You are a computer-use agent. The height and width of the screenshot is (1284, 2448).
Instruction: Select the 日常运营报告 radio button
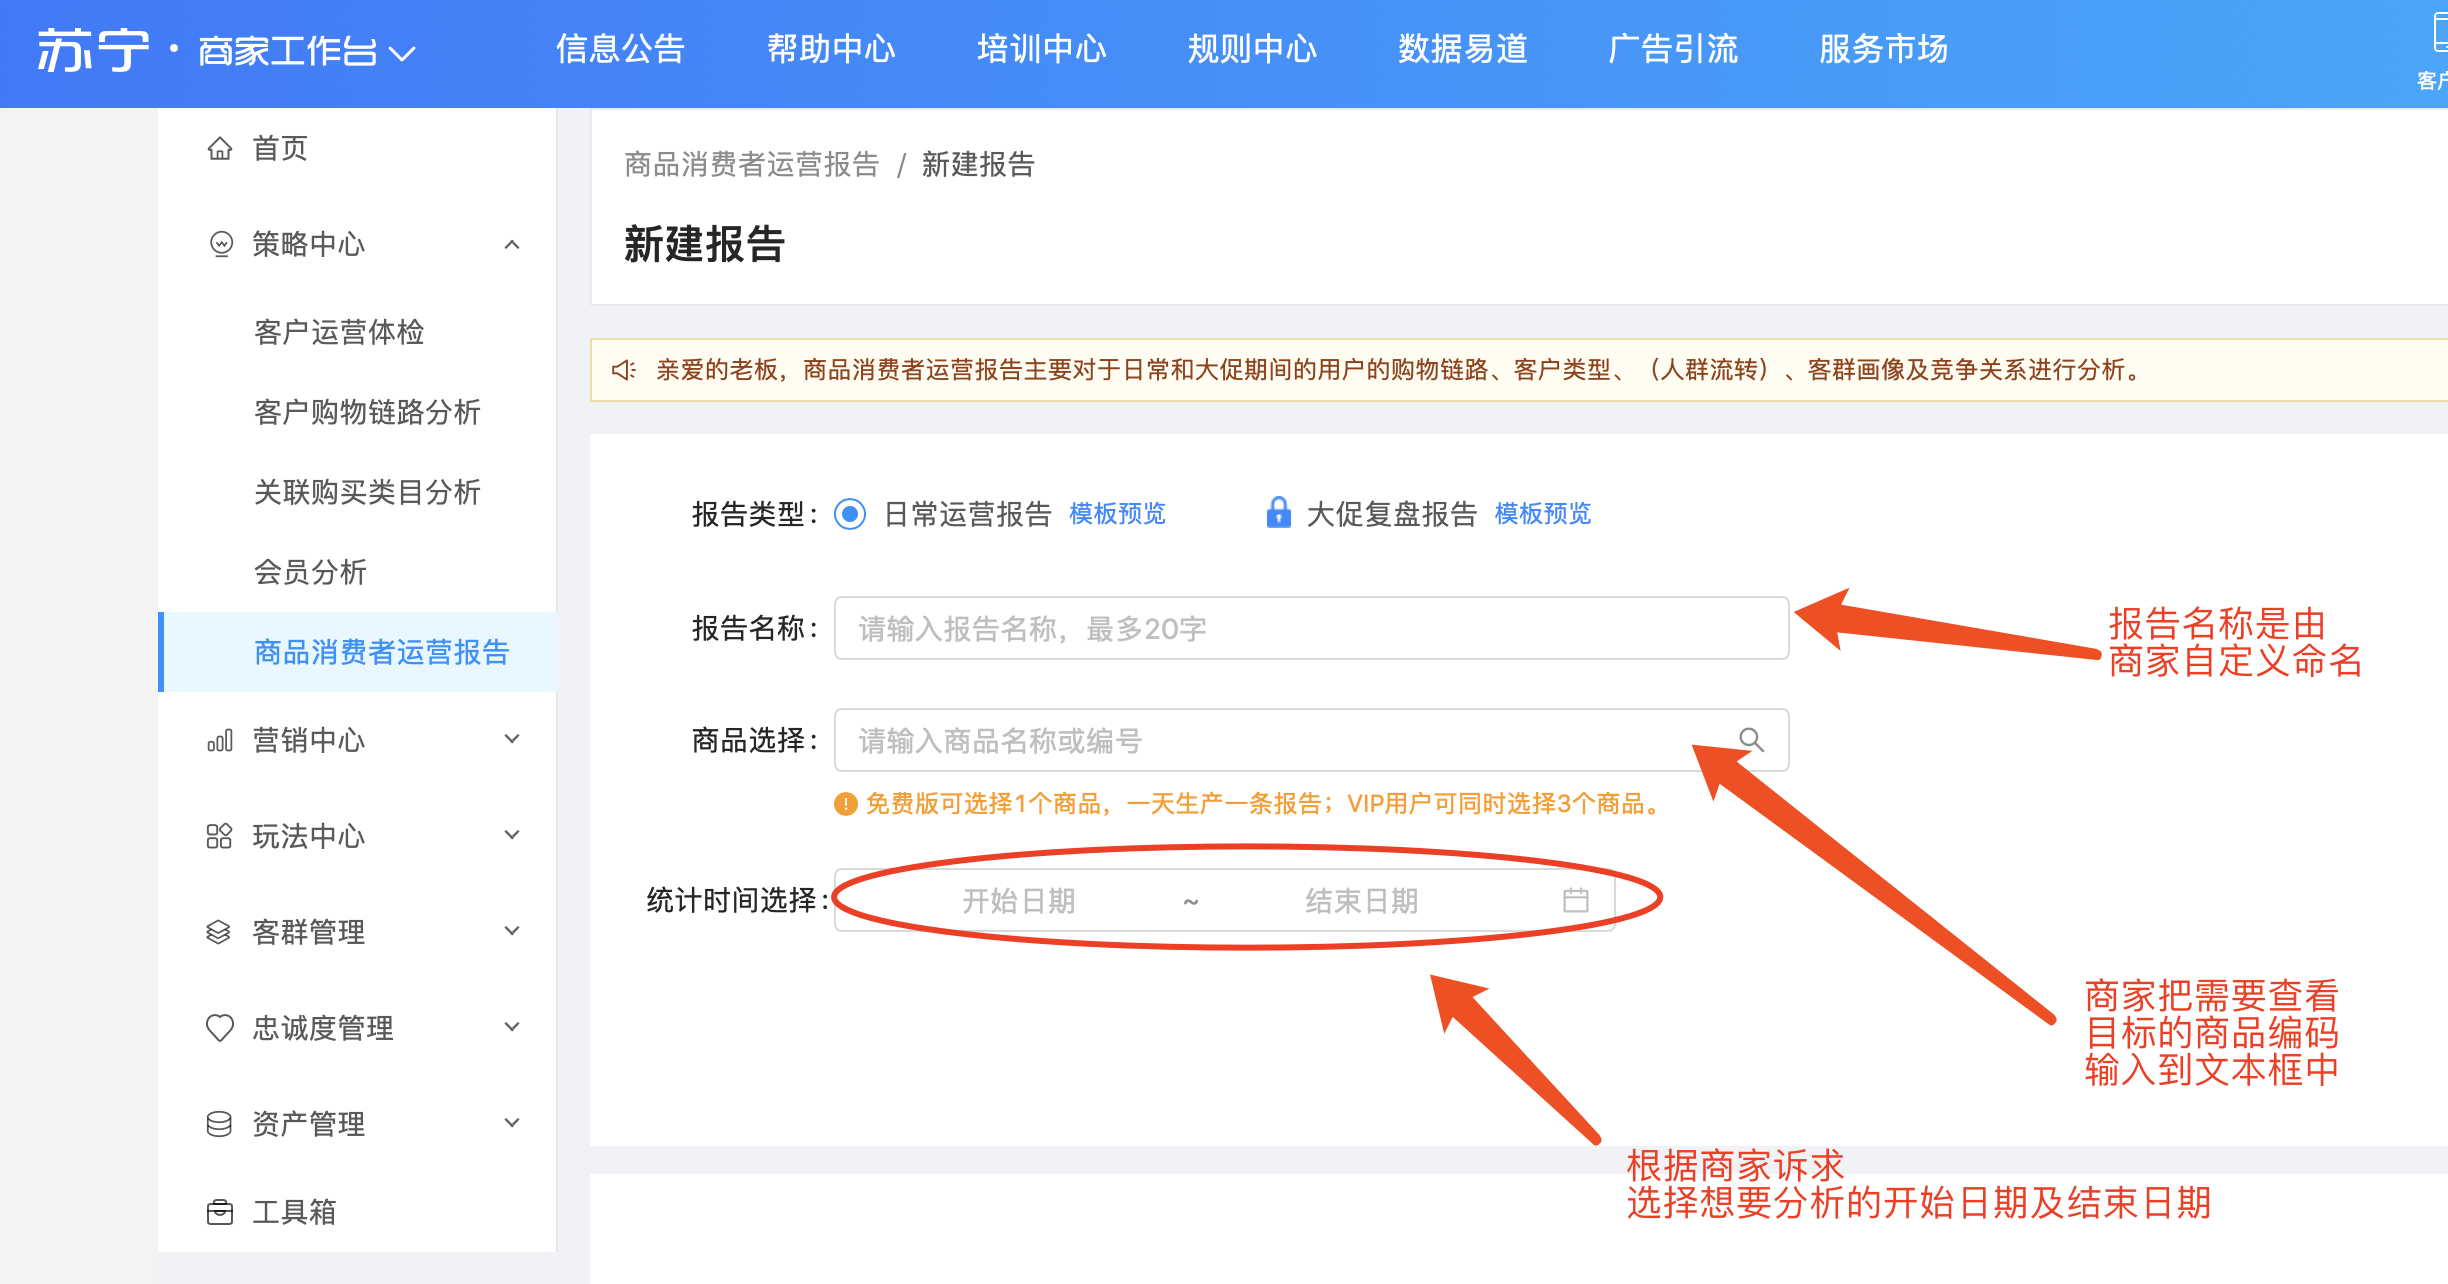point(850,514)
